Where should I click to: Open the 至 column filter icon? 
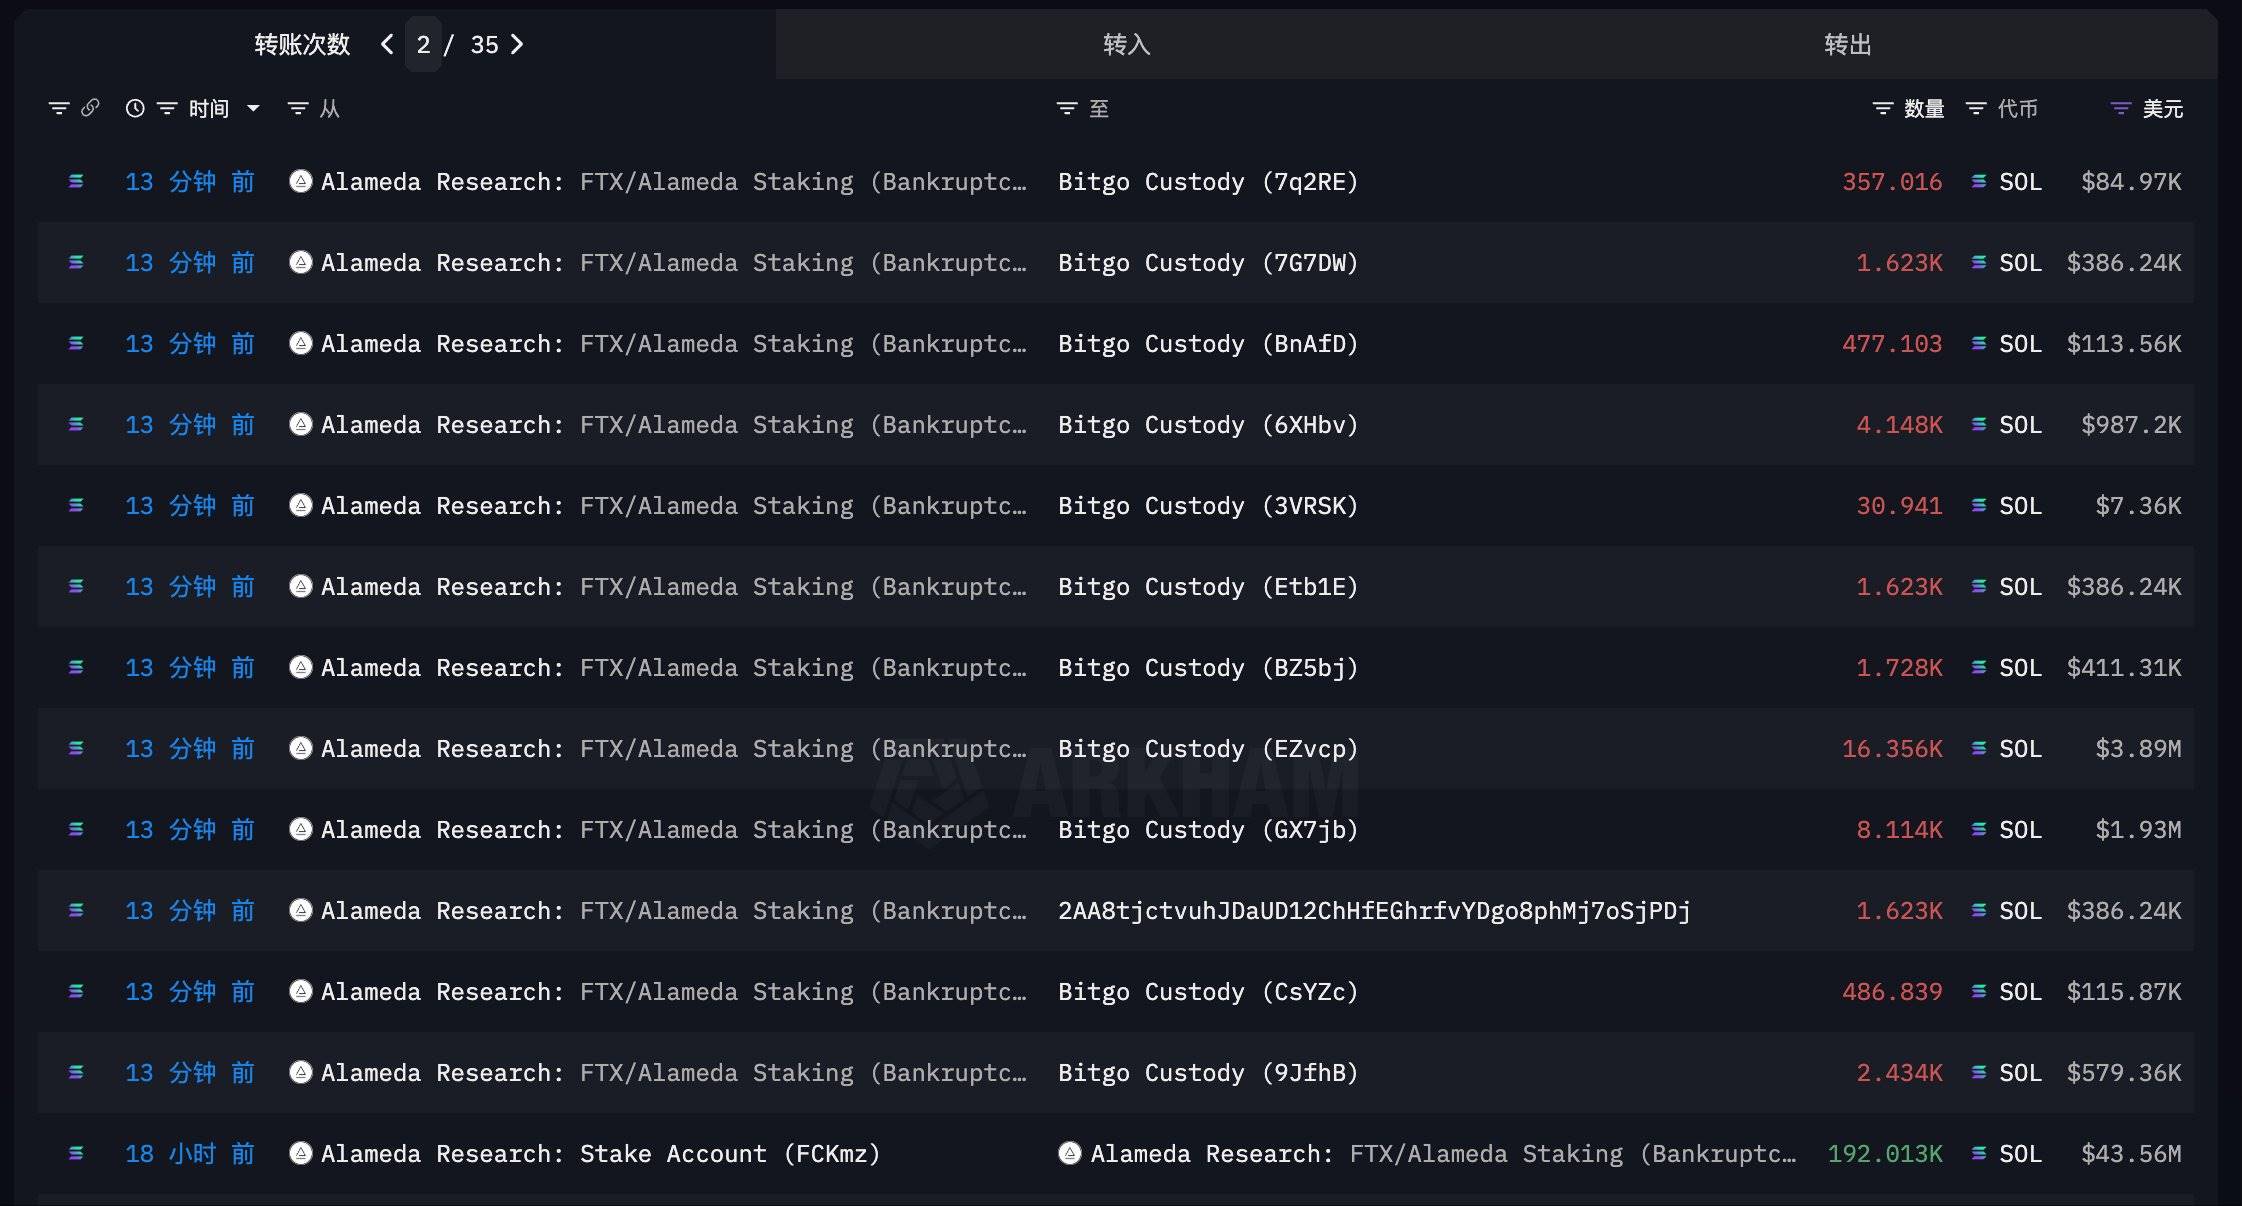point(1067,108)
